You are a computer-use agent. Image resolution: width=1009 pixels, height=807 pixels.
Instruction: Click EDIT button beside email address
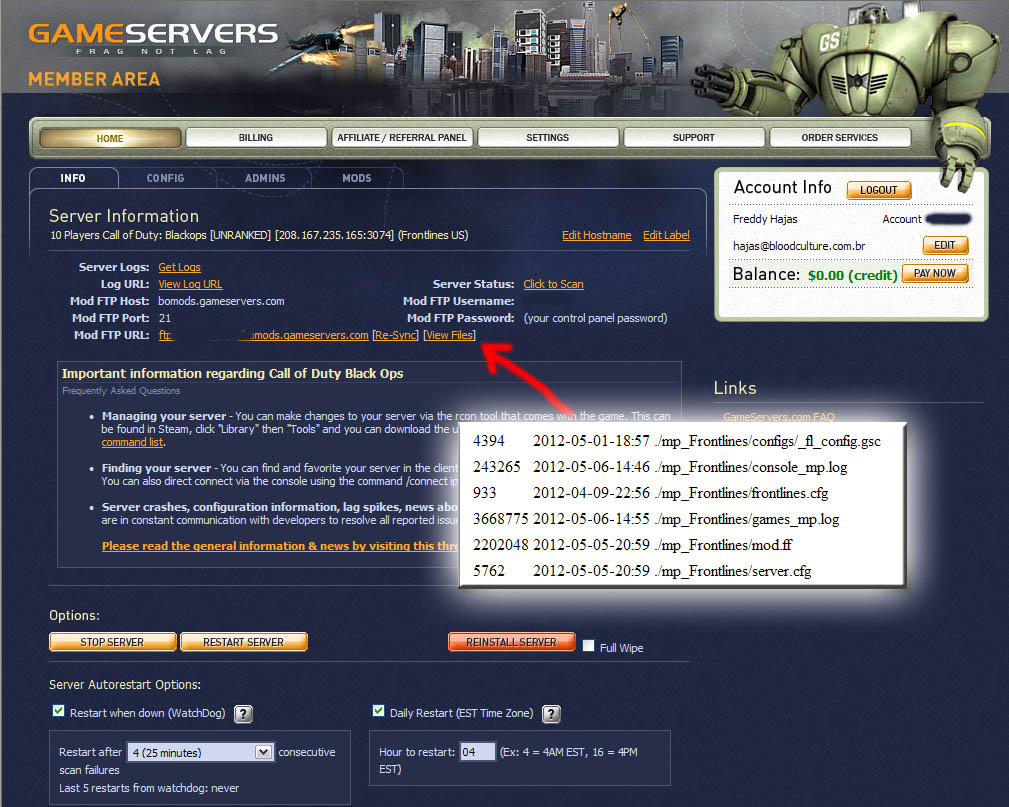945,245
